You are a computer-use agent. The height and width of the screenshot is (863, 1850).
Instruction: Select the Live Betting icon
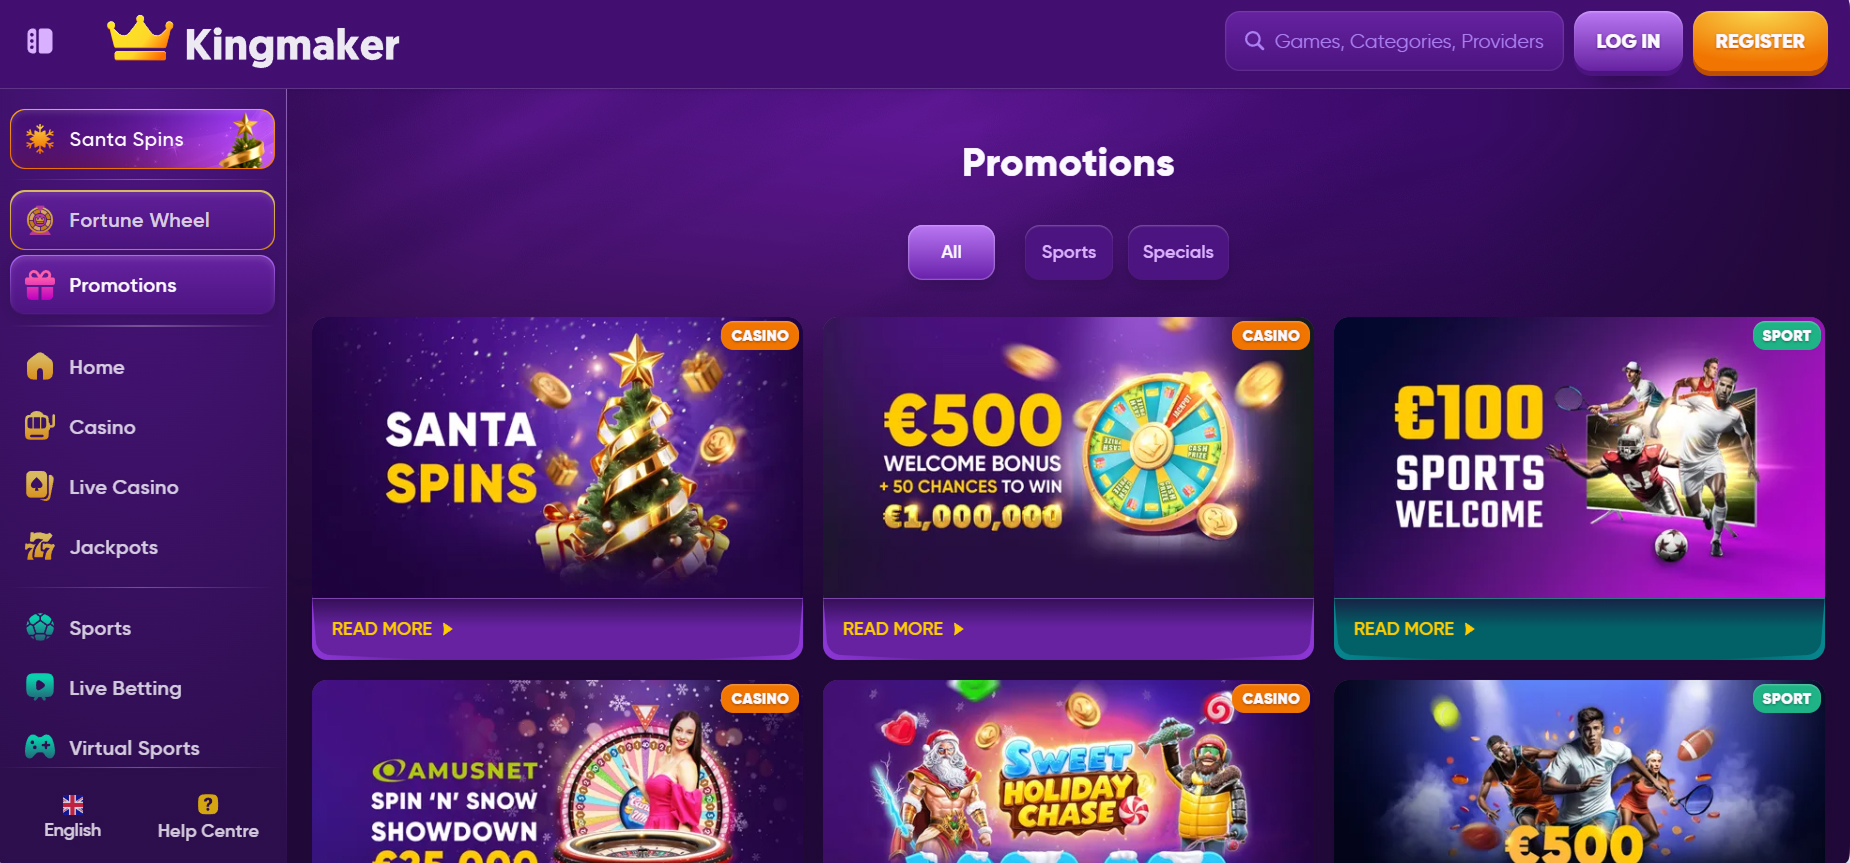pyautogui.click(x=40, y=688)
